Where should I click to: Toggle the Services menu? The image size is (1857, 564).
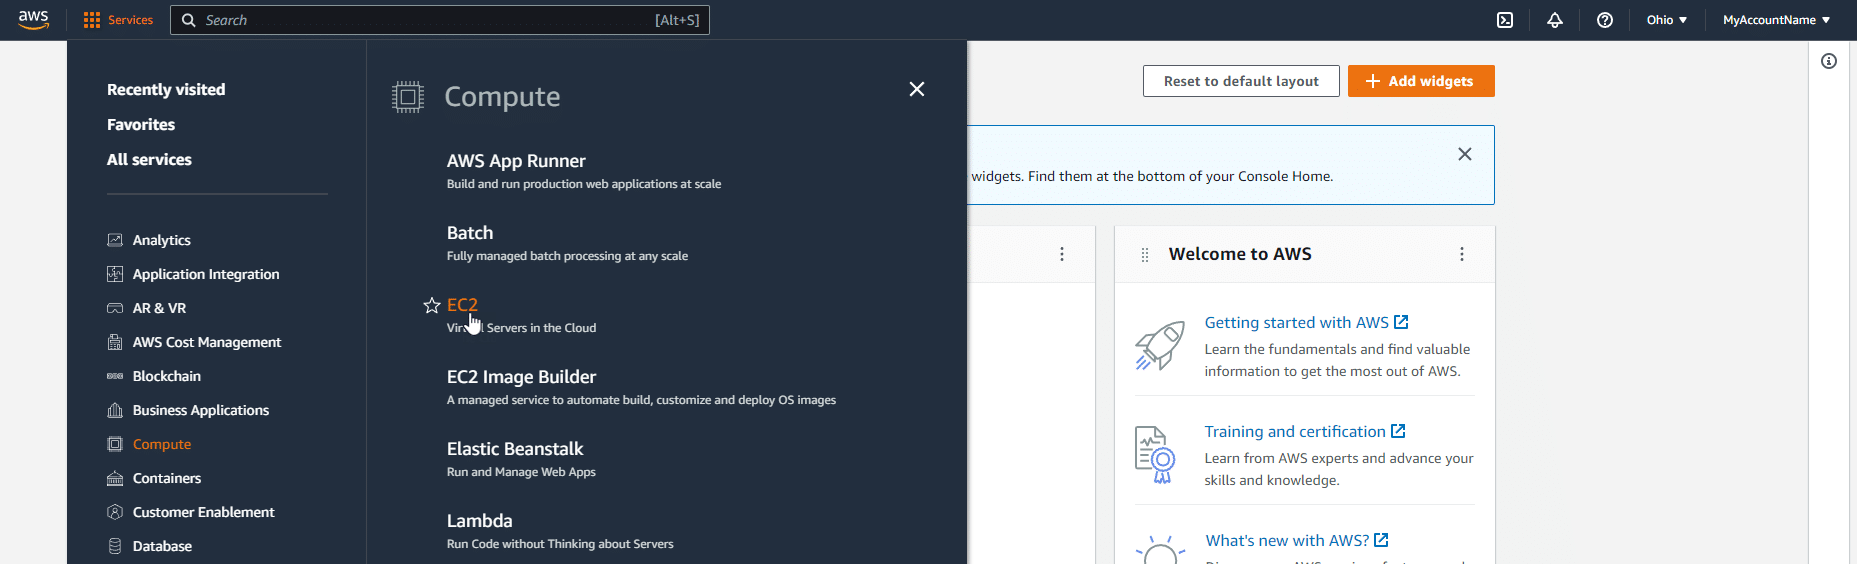(x=119, y=20)
